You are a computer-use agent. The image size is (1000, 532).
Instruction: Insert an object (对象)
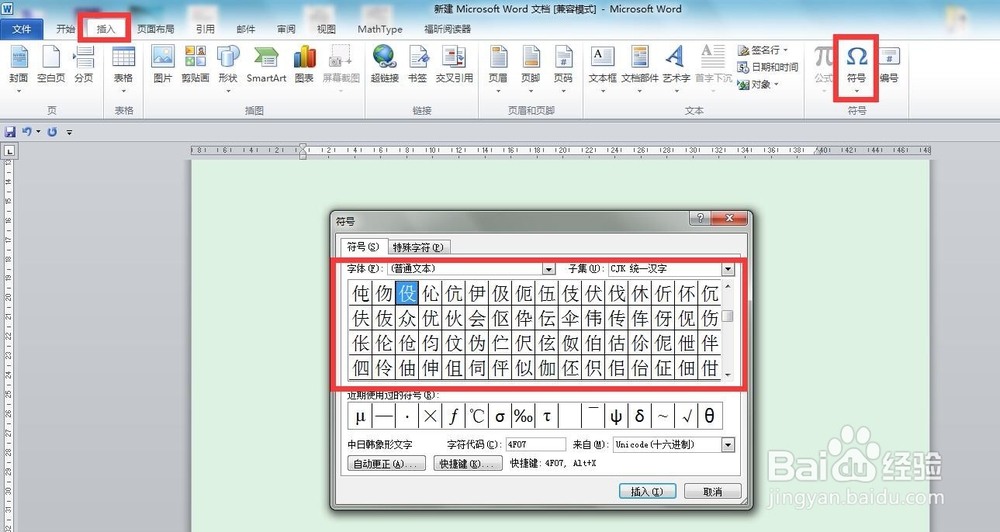coord(758,84)
